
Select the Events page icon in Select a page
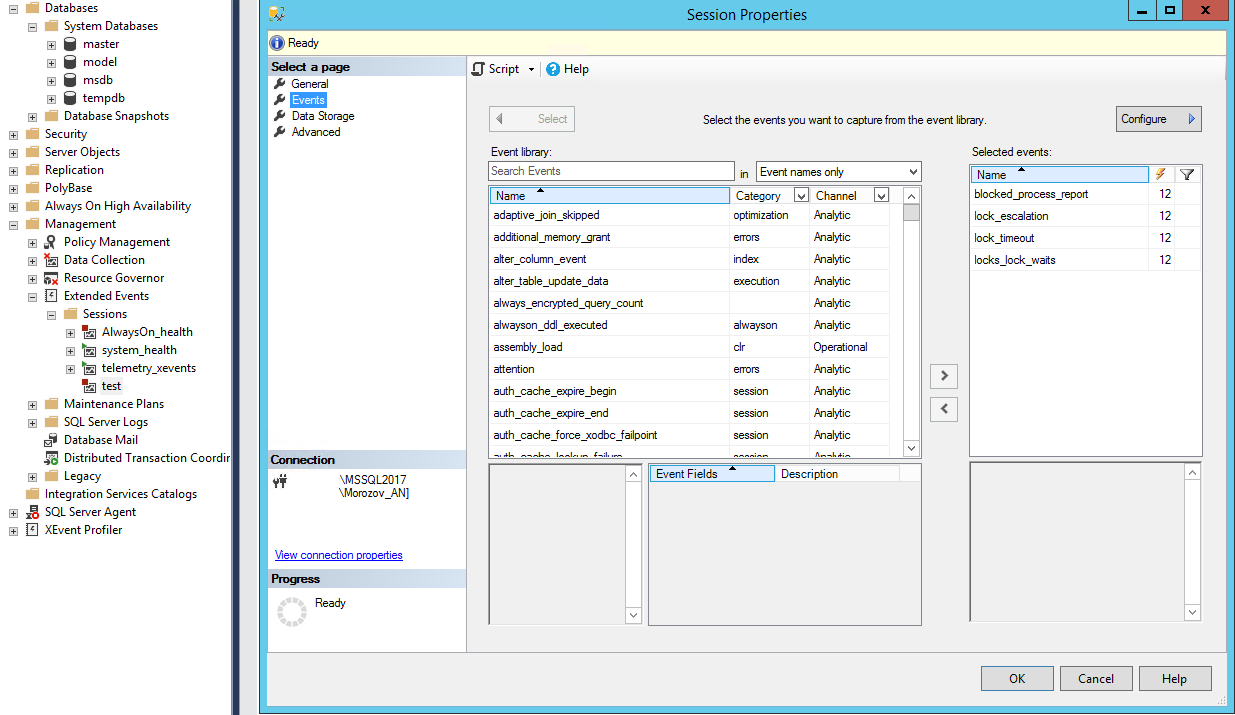coord(280,99)
